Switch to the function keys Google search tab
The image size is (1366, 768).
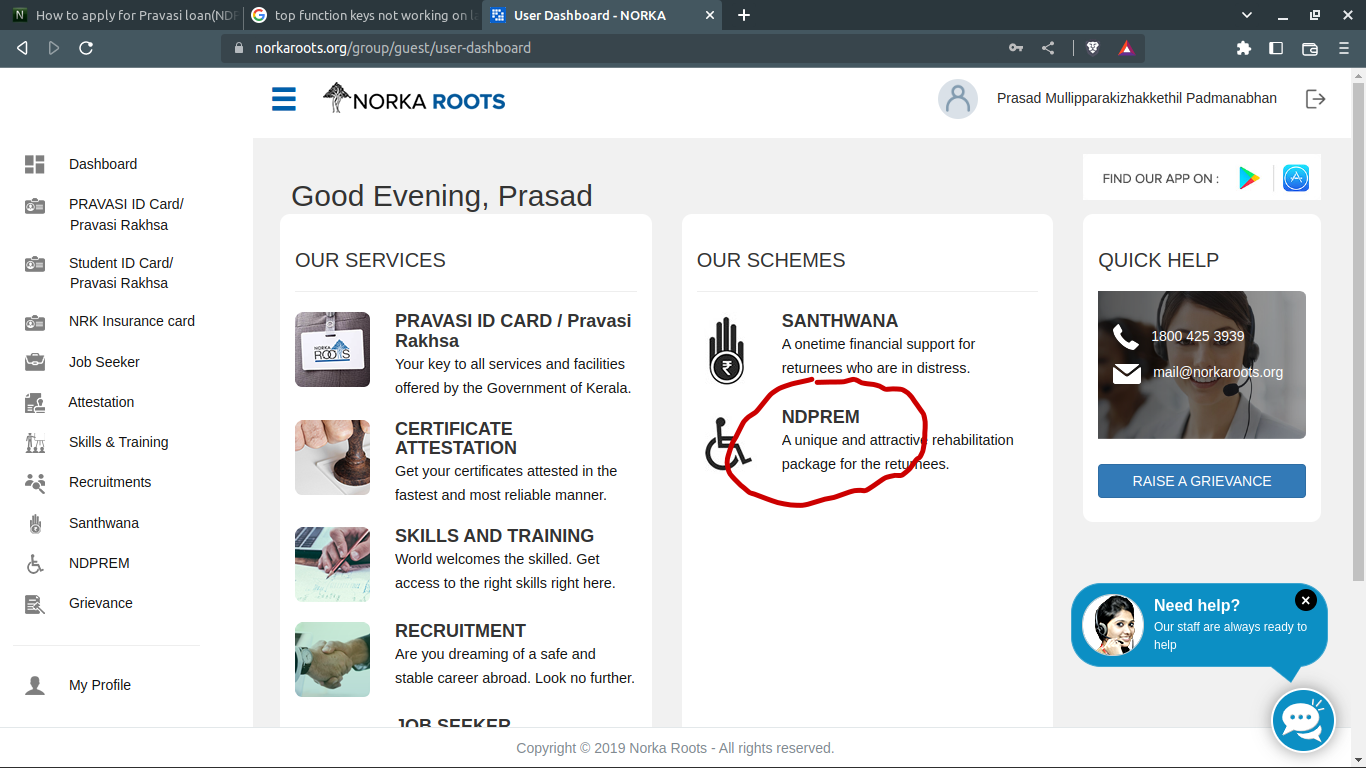pyautogui.click(x=361, y=15)
